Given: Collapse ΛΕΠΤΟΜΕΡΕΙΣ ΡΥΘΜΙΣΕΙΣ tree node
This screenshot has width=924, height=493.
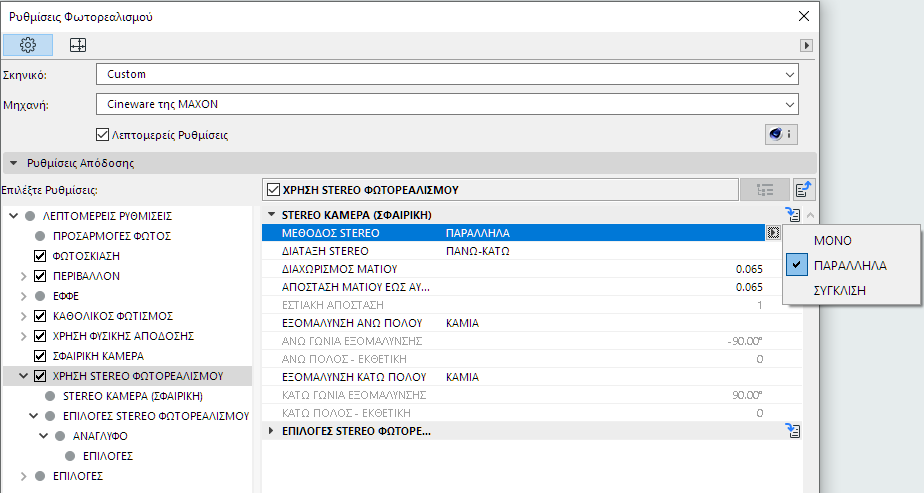Looking at the screenshot, I should tap(14, 216).
